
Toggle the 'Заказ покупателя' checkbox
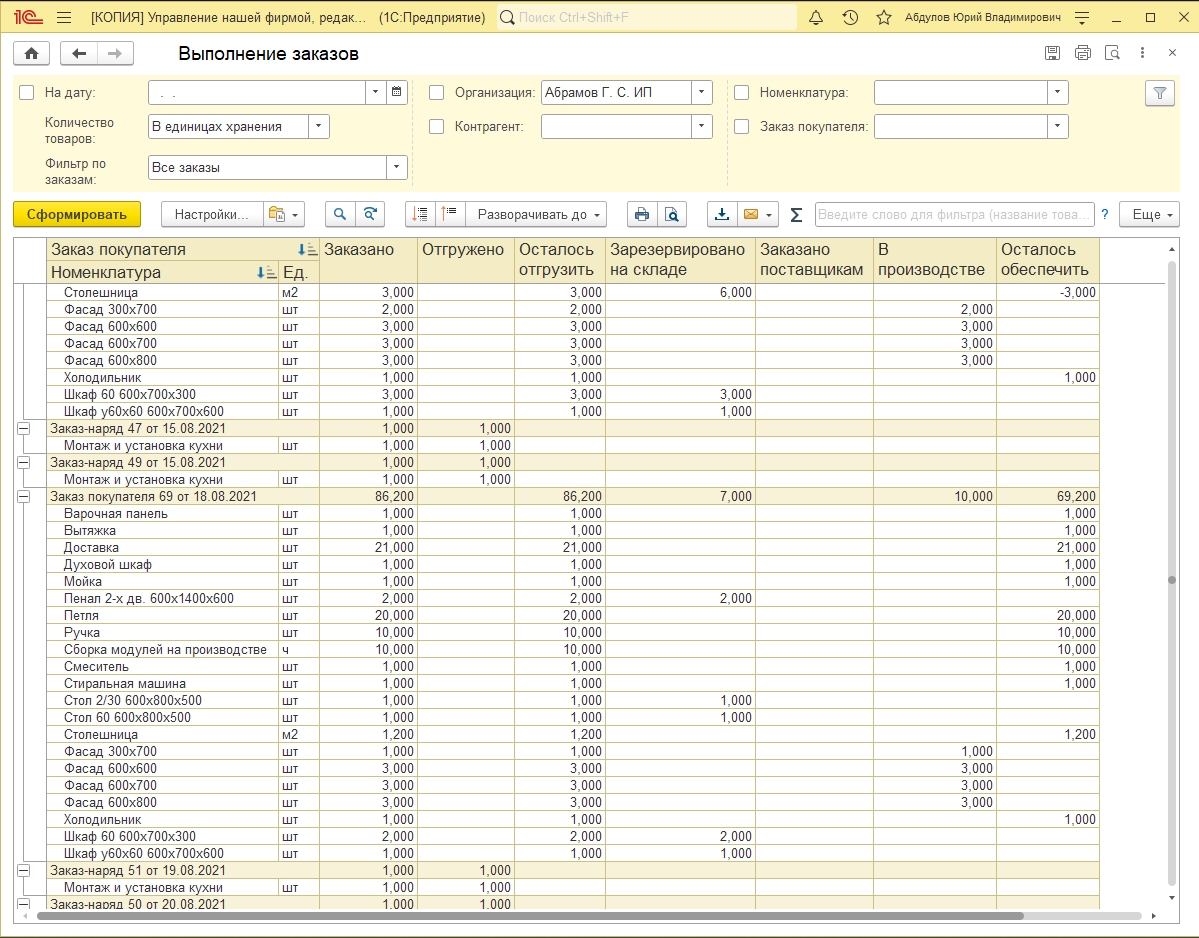click(742, 127)
